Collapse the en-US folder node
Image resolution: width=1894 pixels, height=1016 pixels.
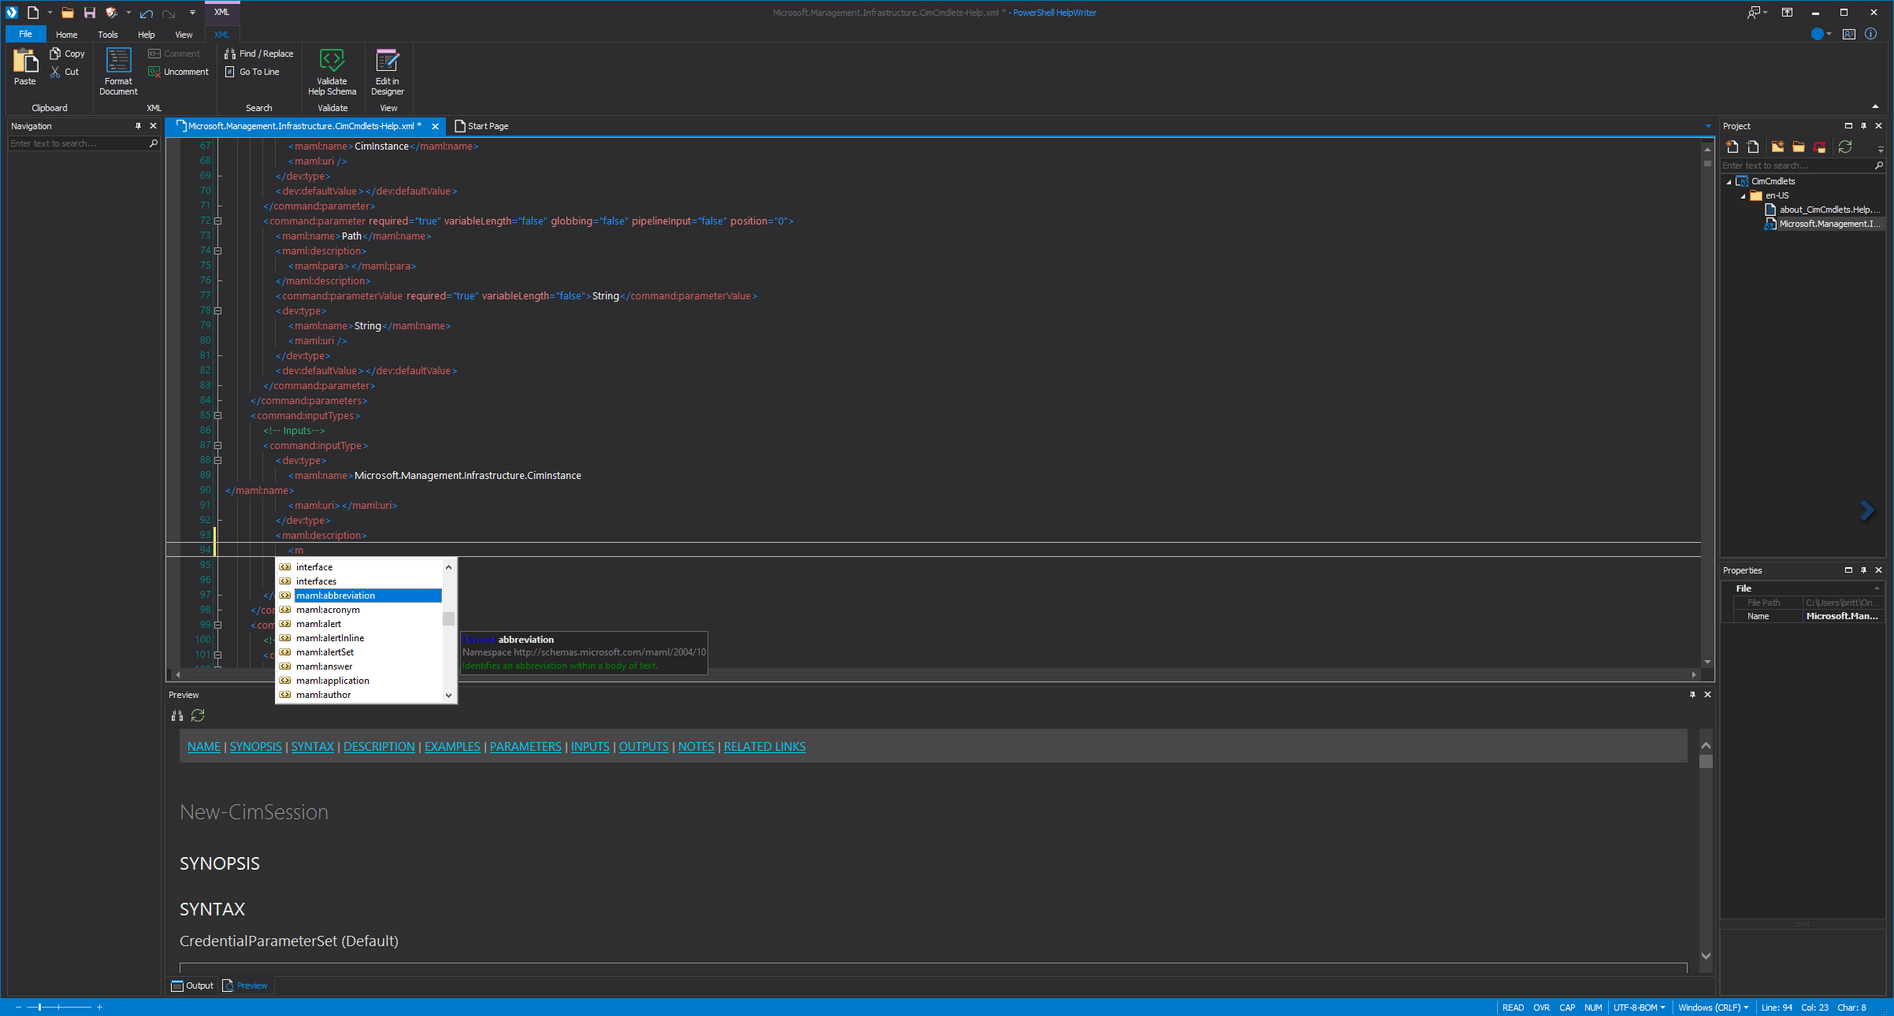[x=1743, y=196]
